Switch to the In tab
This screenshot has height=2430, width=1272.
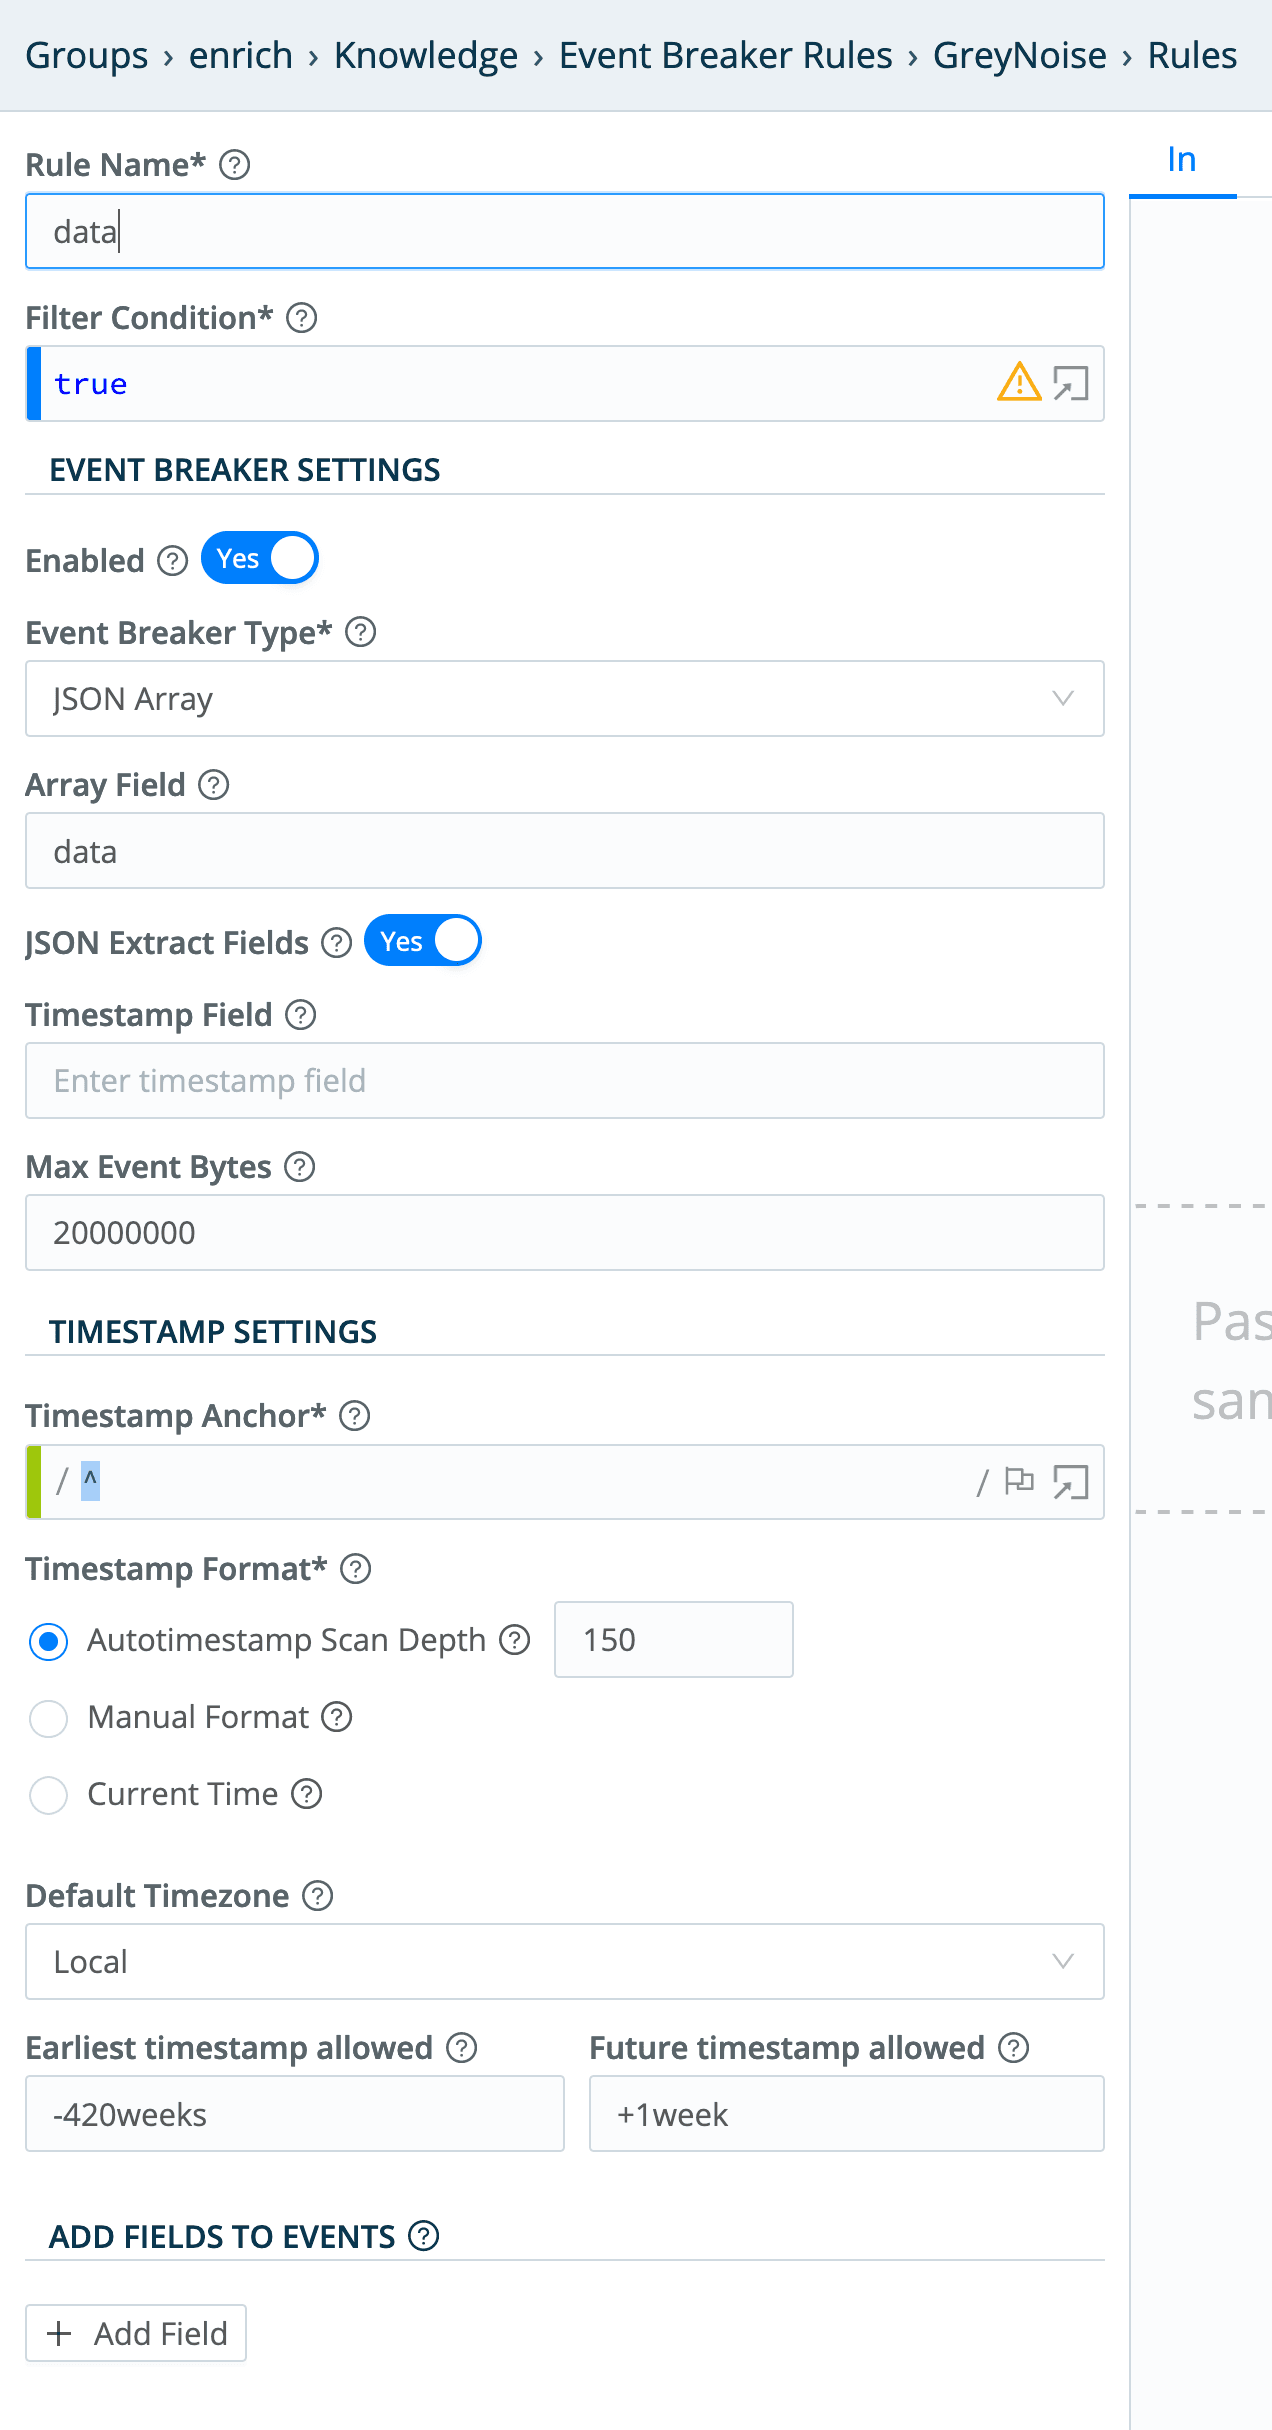click(1182, 158)
